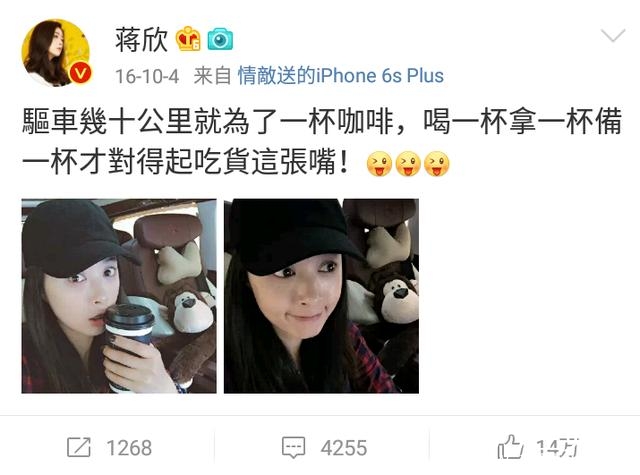Tap the repost share icon

pyautogui.click(x=78, y=447)
